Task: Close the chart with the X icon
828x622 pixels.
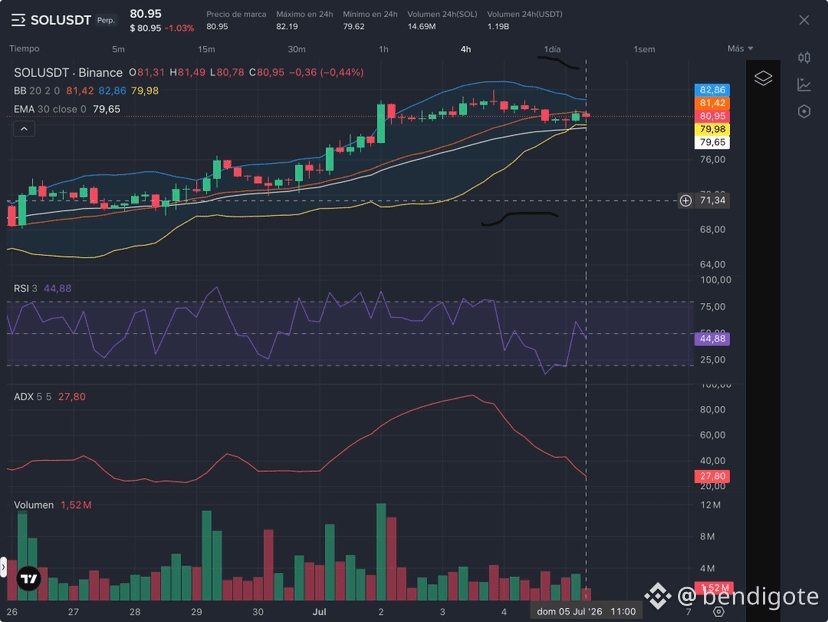Action: tap(804, 20)
